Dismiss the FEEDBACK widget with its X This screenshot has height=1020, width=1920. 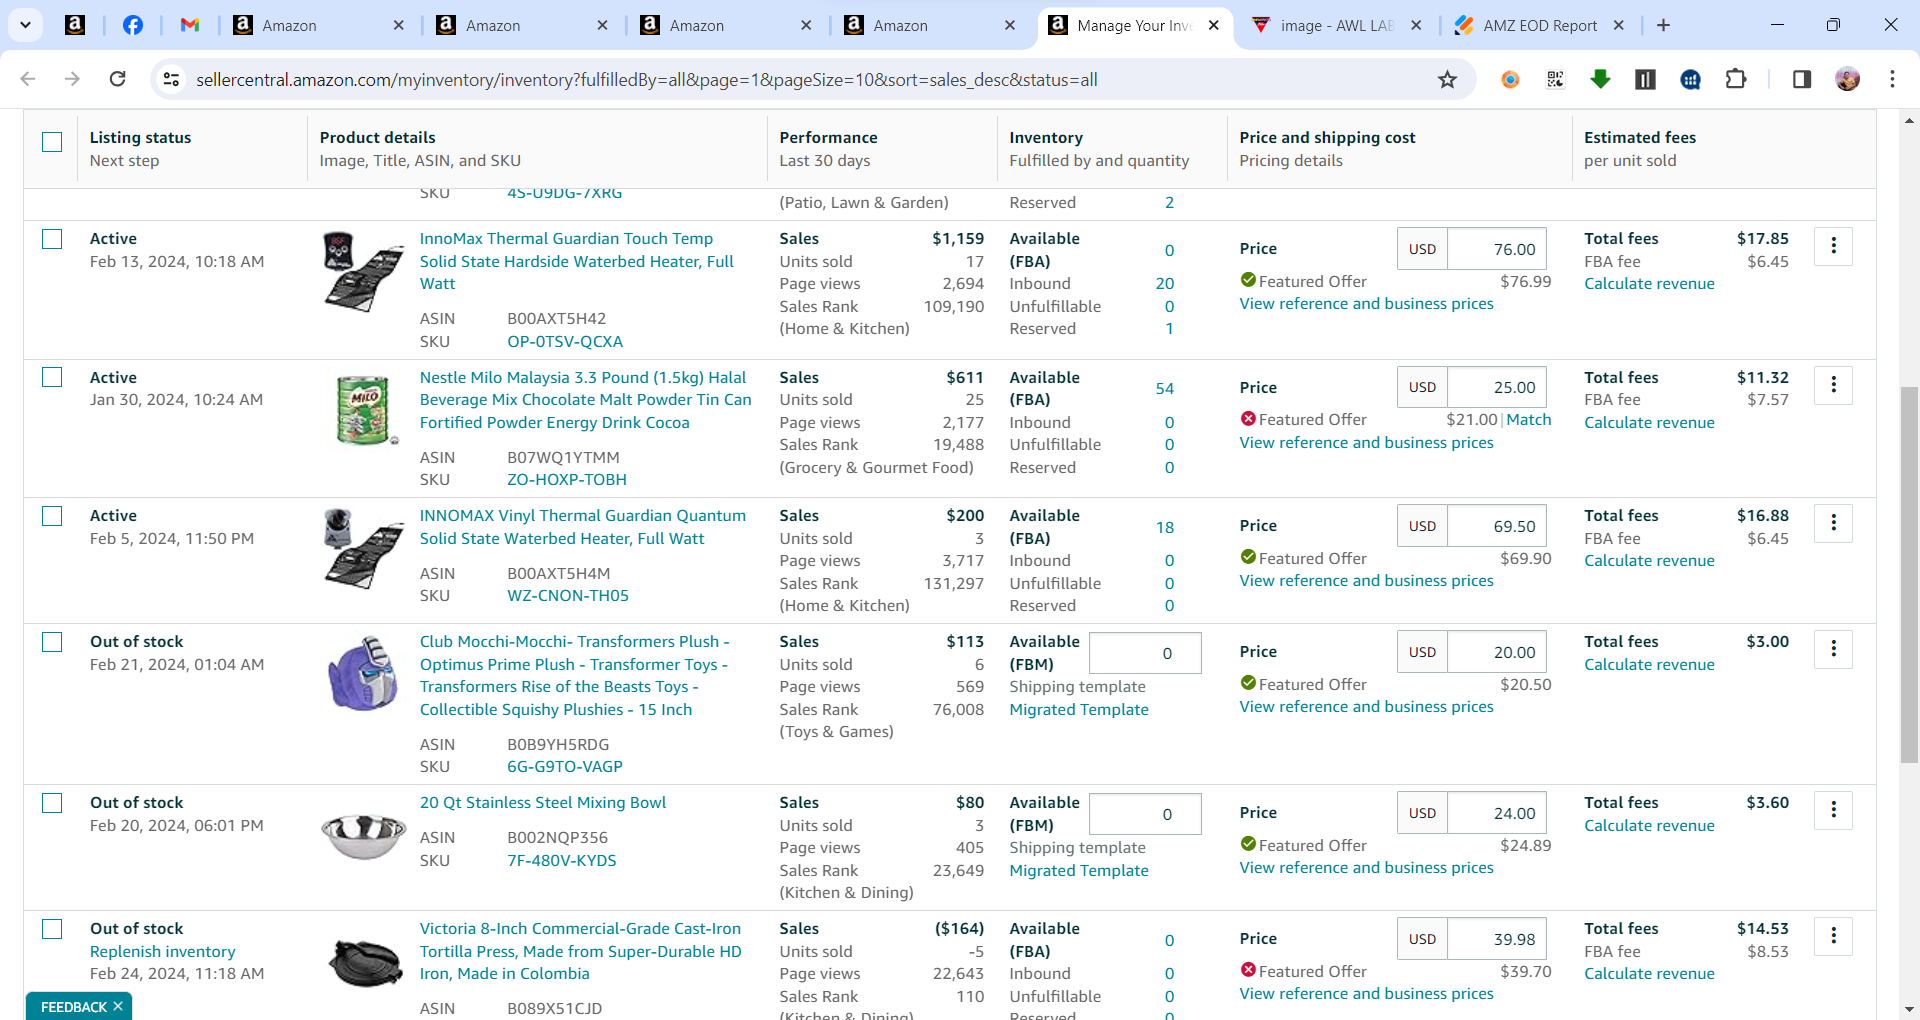[x=118, y=1006]
